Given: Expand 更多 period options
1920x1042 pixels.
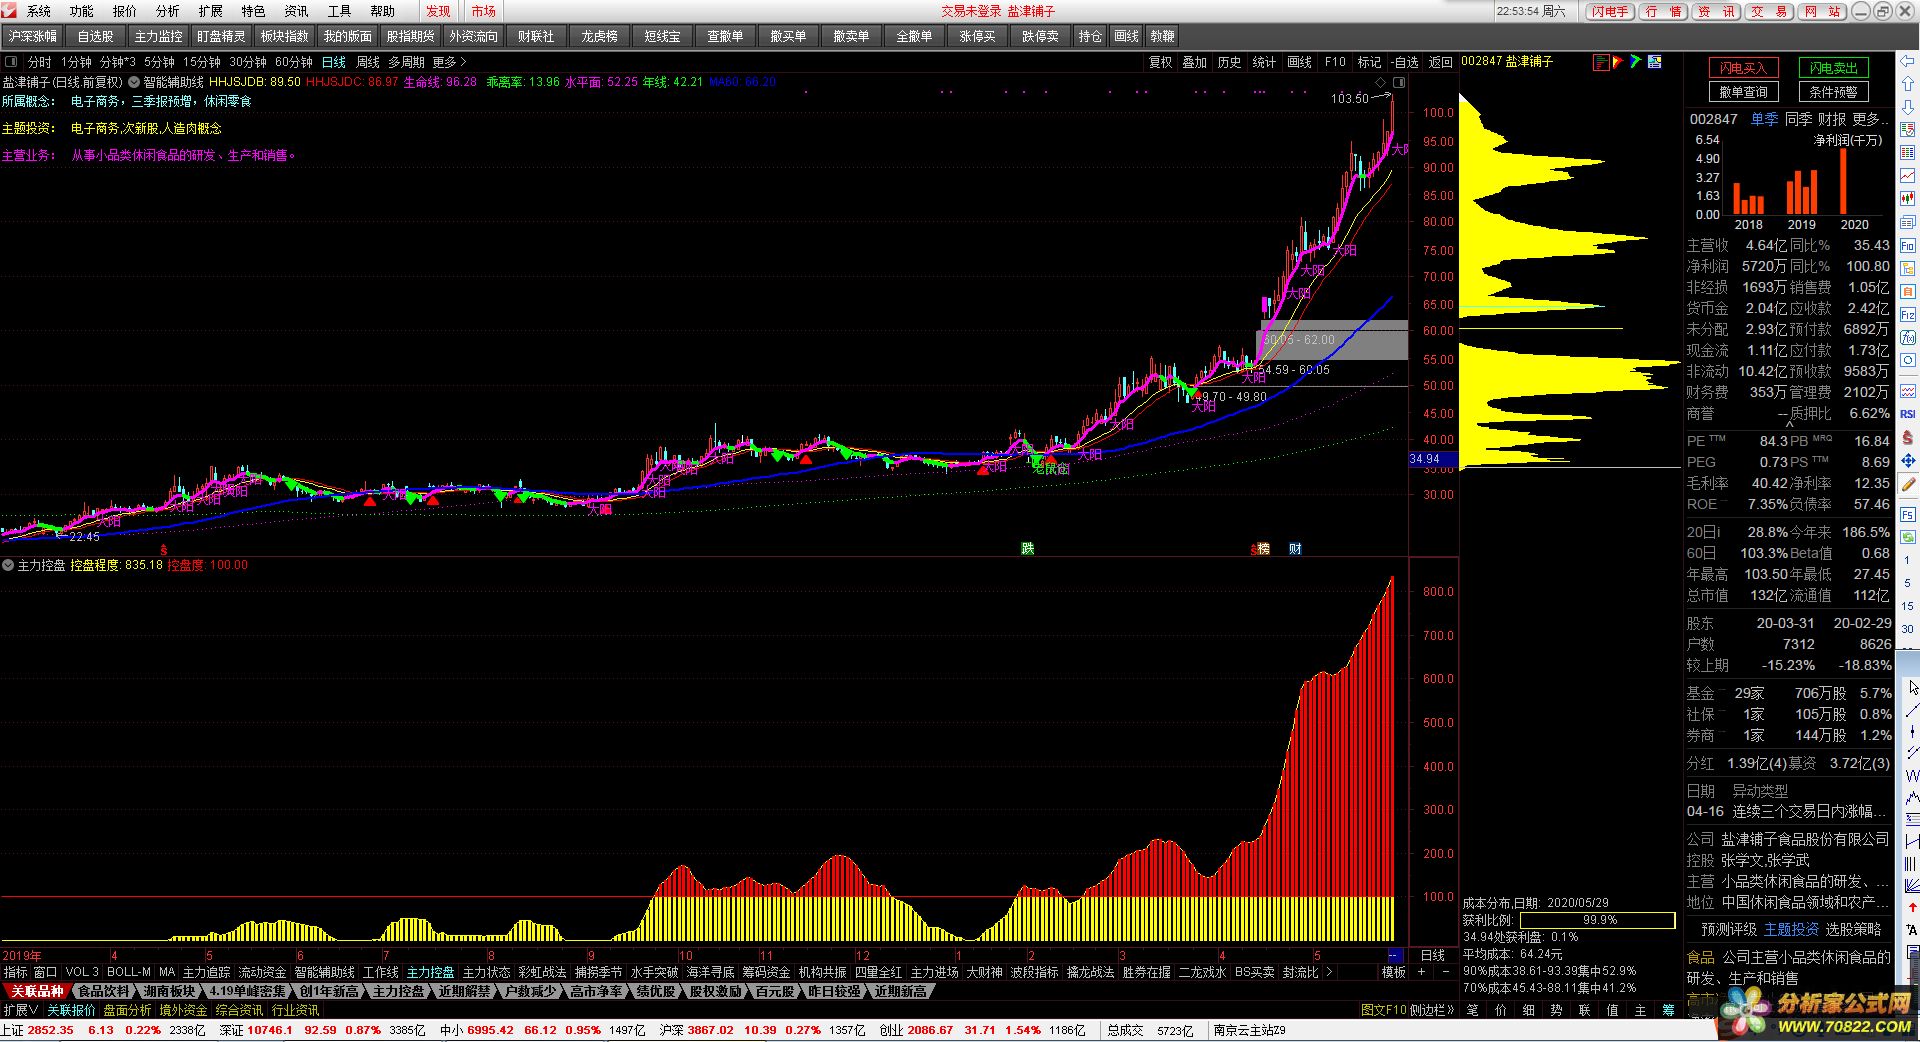Looking at the screenshot, I should [449, 62].
